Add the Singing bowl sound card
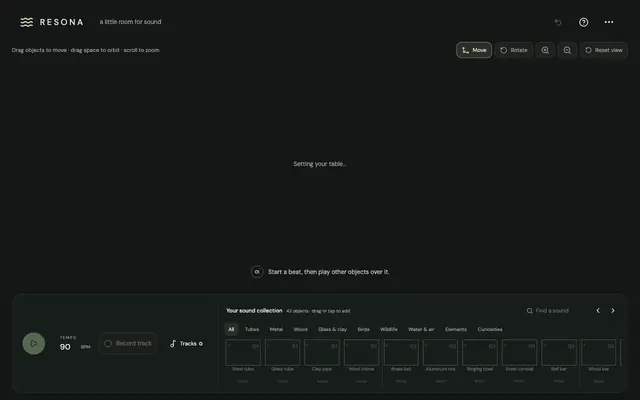 (x=480, y=353)
